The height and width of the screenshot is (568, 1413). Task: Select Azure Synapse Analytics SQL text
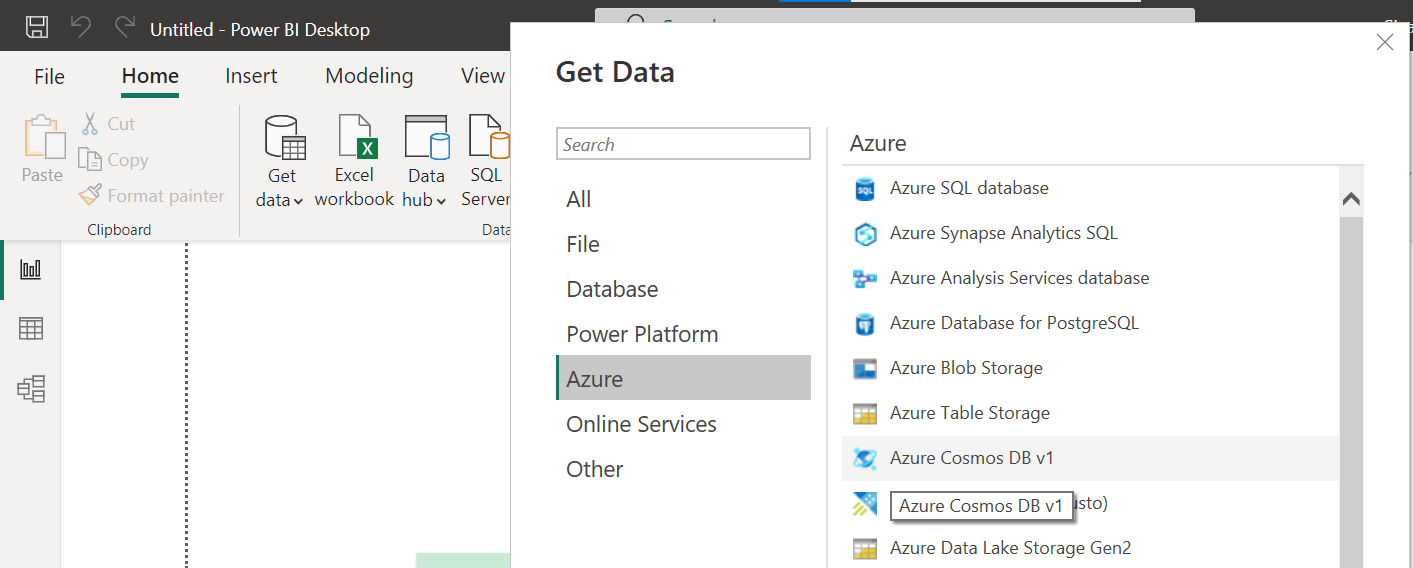coord(1004,233)
